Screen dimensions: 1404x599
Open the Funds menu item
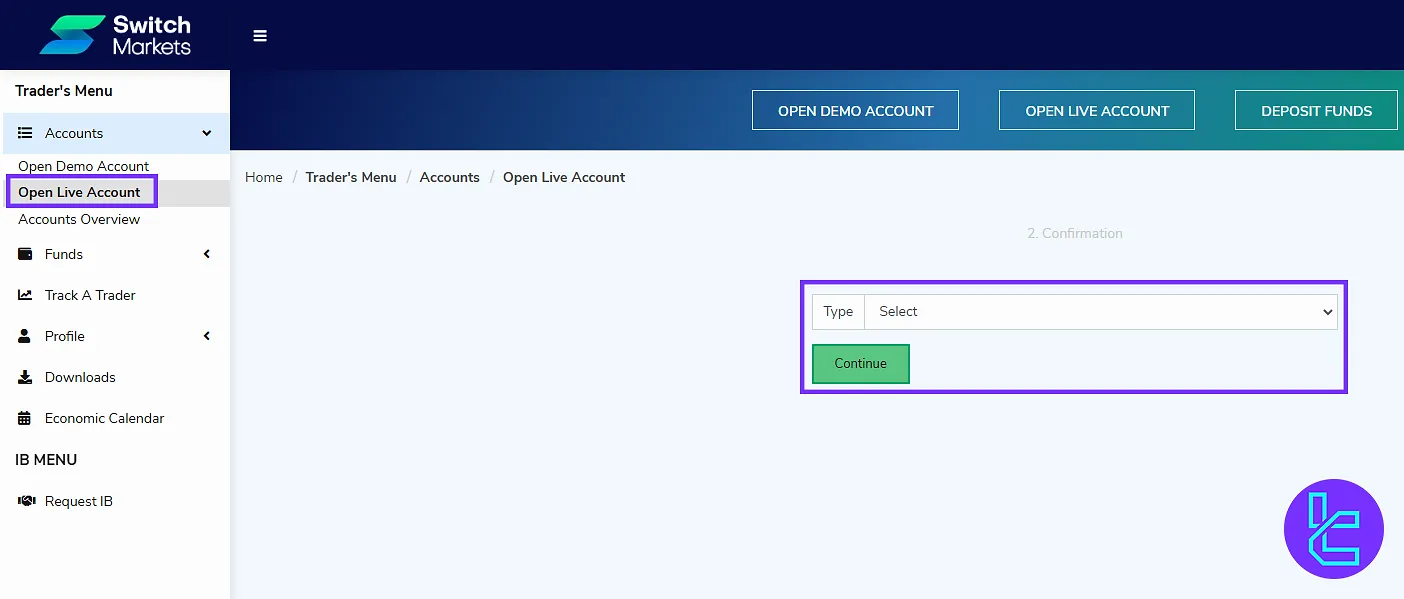click(115, 254)
